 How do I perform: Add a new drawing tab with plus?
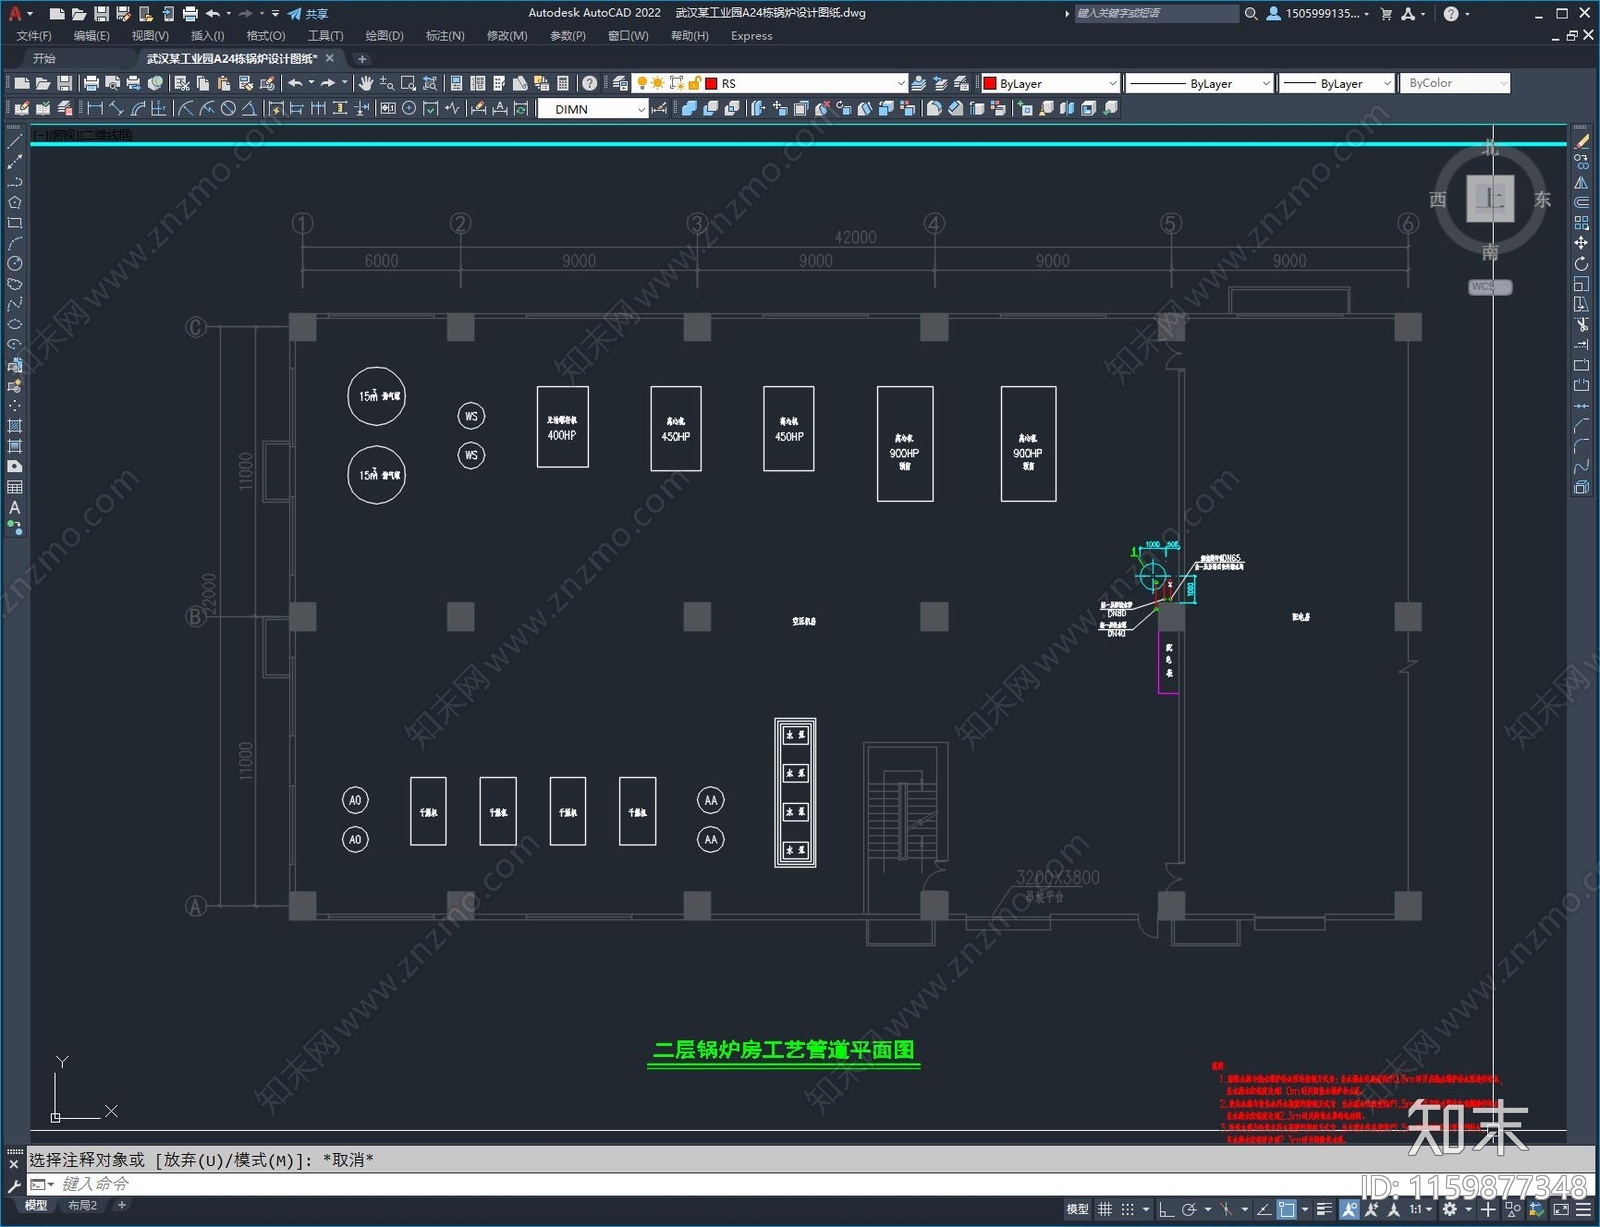(362, 59)
